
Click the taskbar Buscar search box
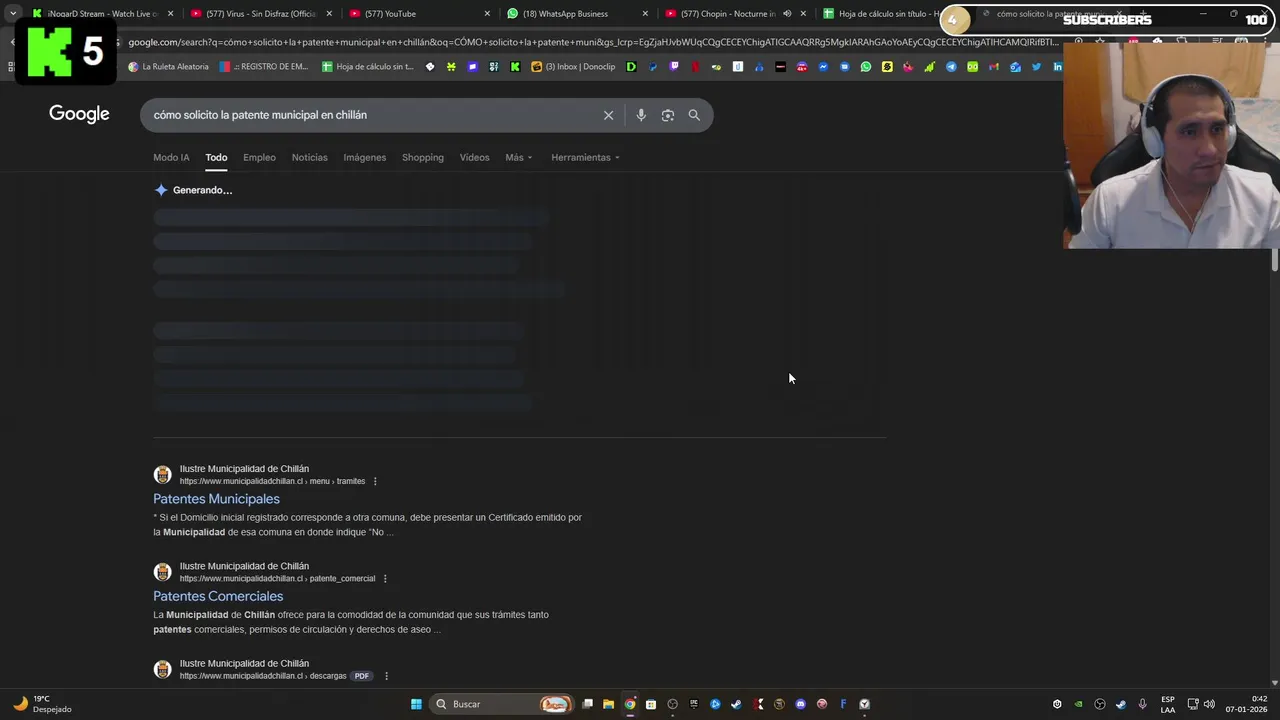coord(502,704)
